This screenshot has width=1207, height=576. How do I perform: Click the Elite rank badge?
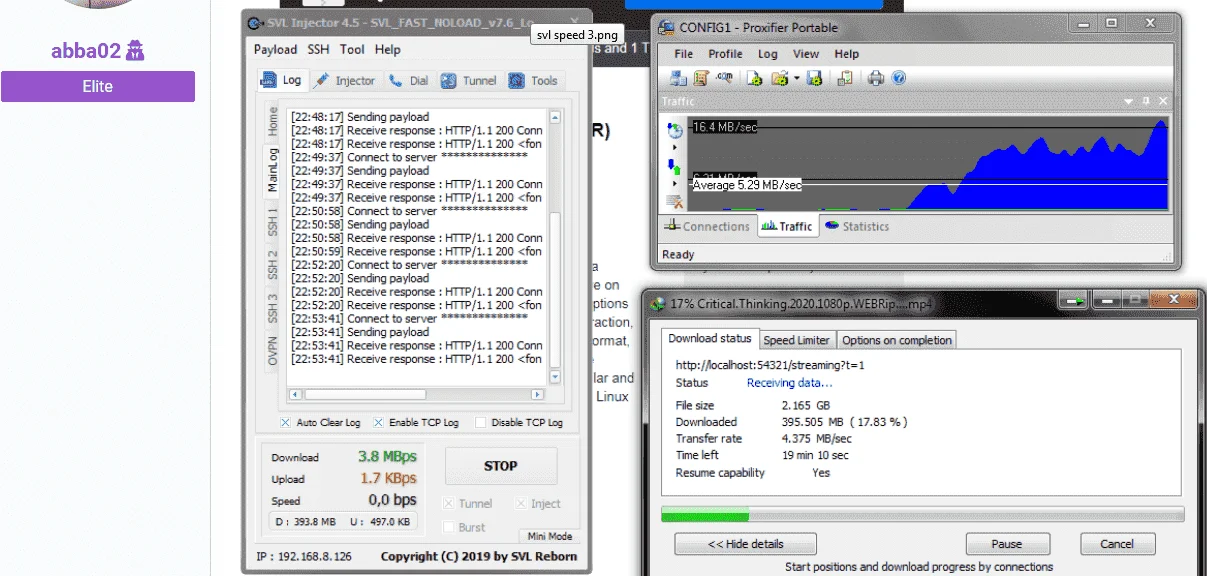(x=97, y=86)
